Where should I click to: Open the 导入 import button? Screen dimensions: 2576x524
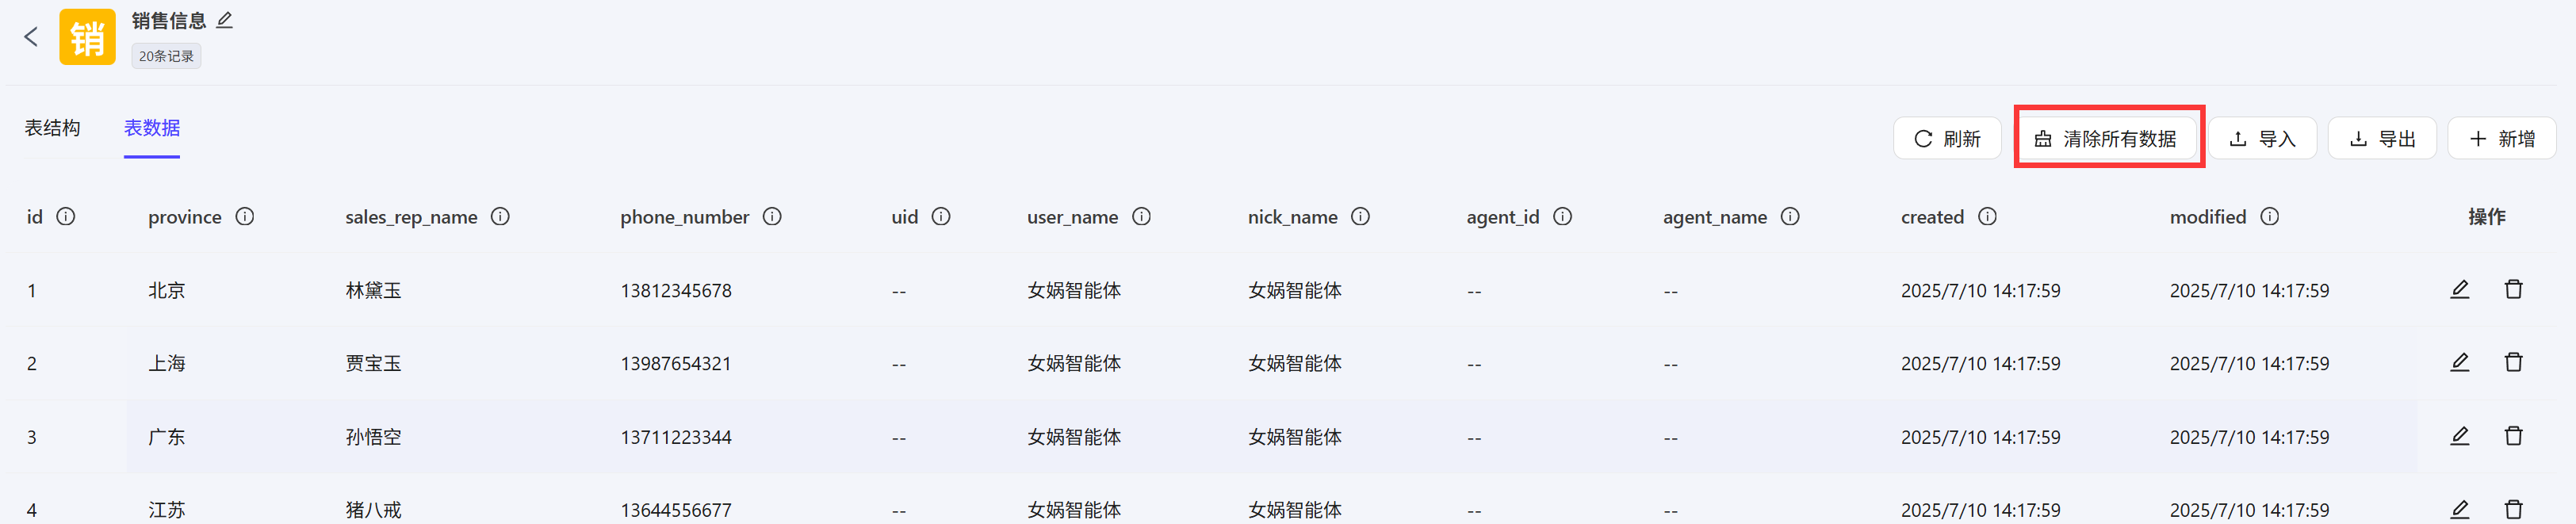coord(2262,139)
